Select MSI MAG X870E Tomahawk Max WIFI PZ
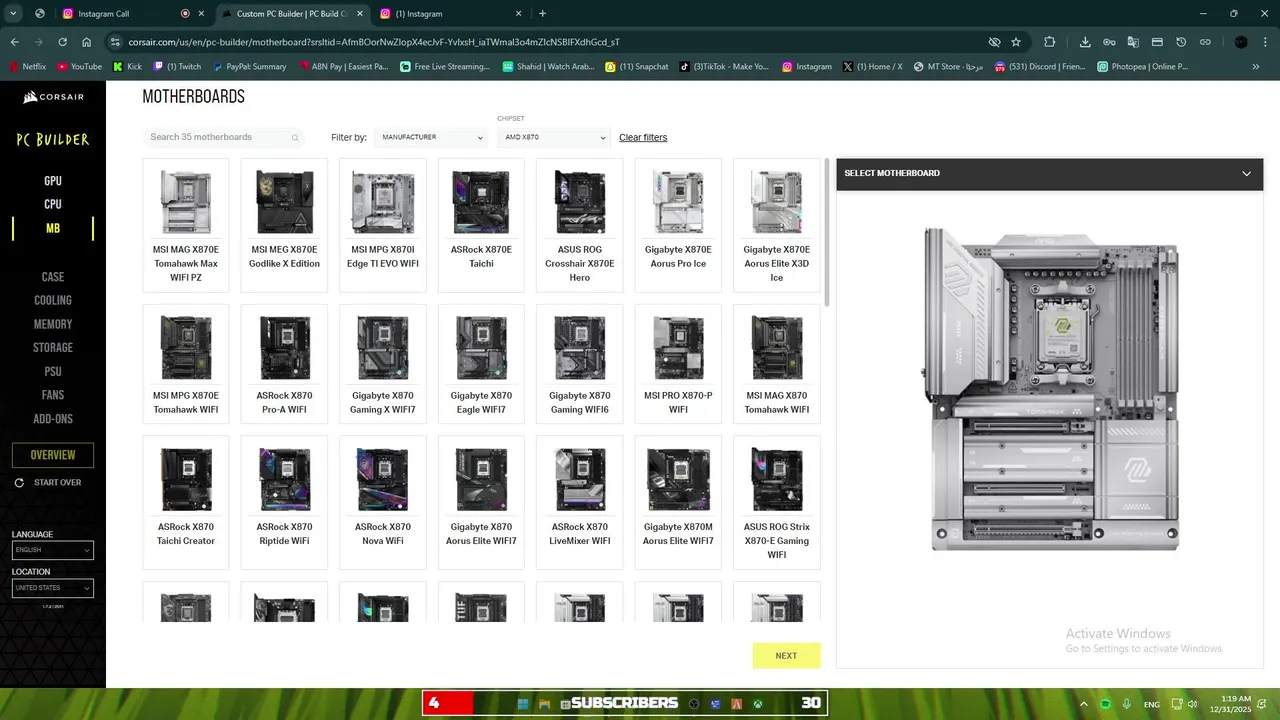Screen dimensions: 1280x720 pyautogui.click(x=186, y=225)
